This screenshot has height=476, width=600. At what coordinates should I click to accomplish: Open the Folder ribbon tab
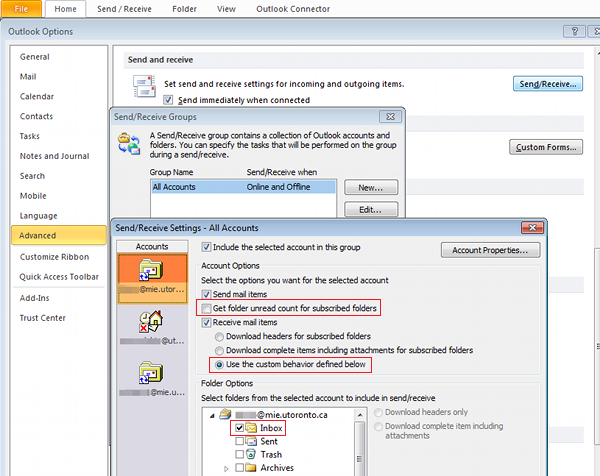tap(184, 9)
